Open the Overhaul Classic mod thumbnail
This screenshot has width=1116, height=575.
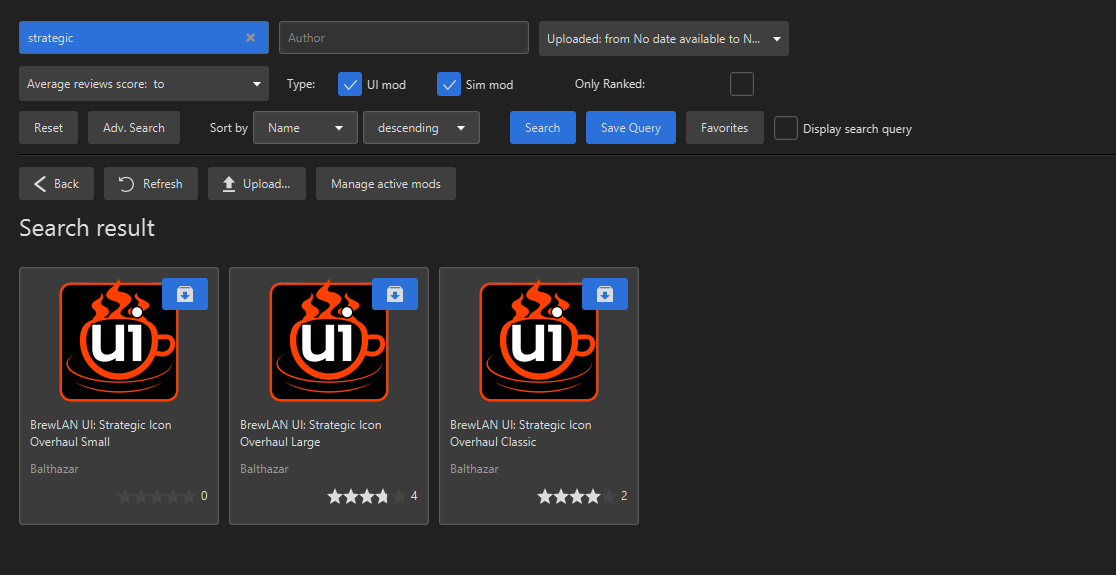pos(539,340)
